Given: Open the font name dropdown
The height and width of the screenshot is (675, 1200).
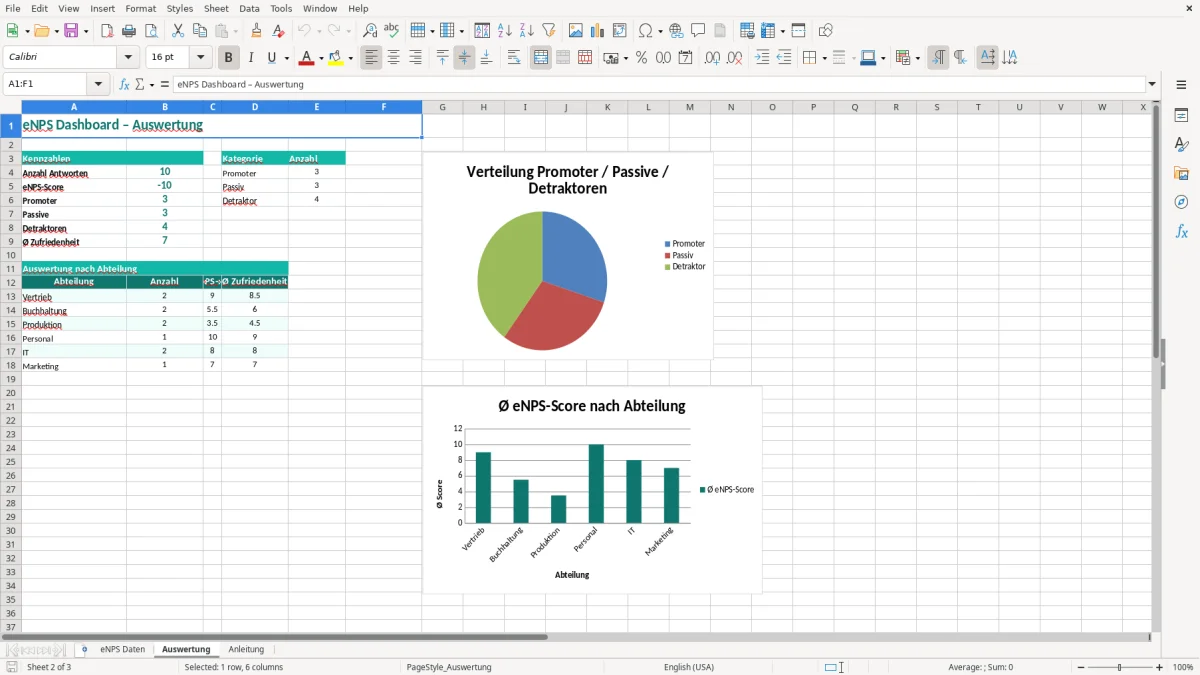Looking at the screenshot, I should pyautogui.click(x=128, y=58).
